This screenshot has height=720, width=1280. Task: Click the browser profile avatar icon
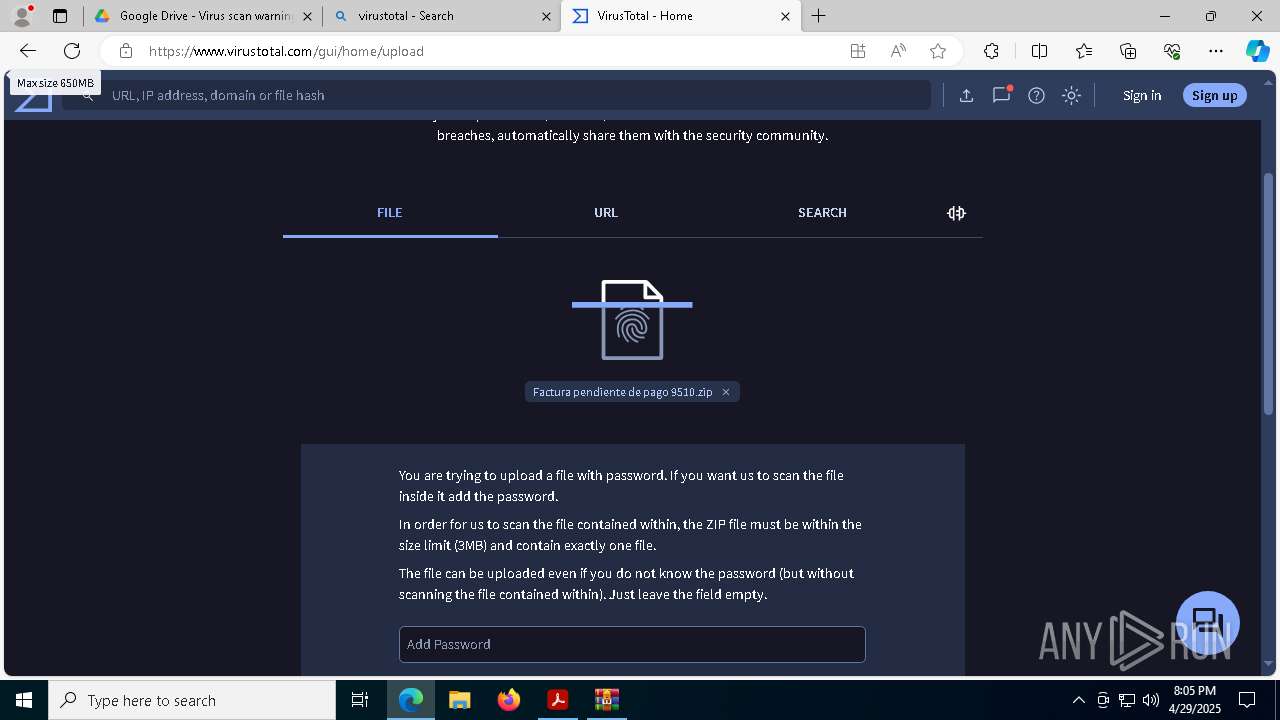(x=22, y=15)
